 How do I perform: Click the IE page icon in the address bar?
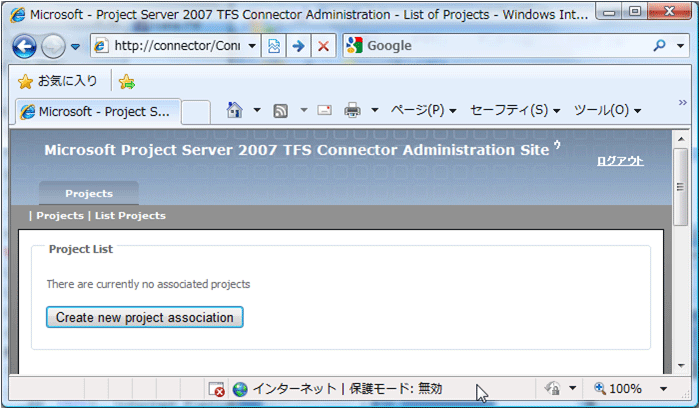[101, 46]
